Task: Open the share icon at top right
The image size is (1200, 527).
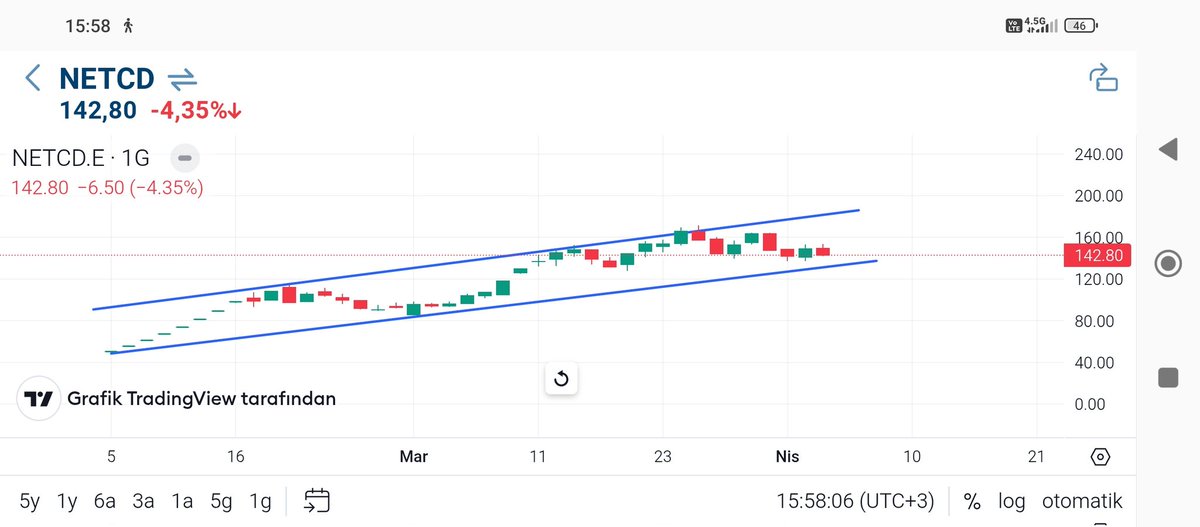Action: 1102,78
